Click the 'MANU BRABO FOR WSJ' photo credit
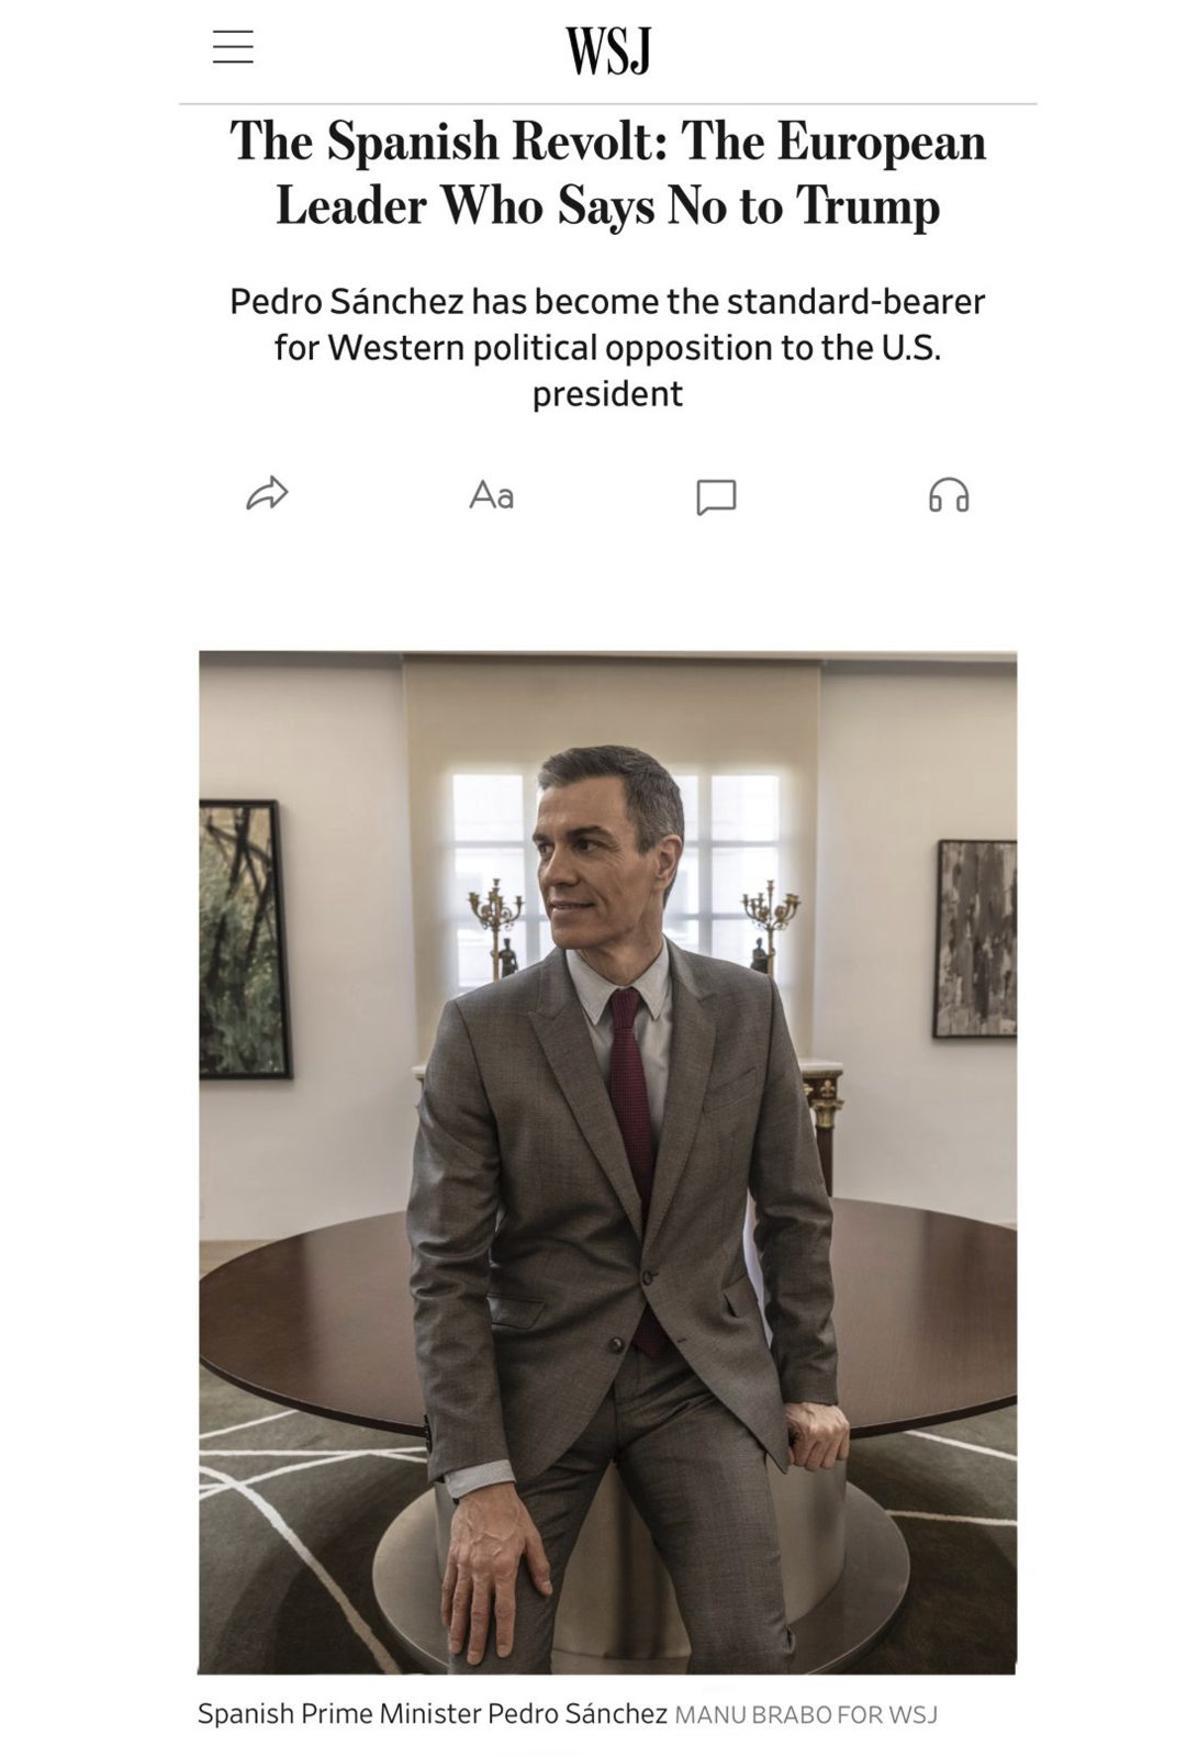This screenshot has height=1757, width=1200. coord(806,1715)
